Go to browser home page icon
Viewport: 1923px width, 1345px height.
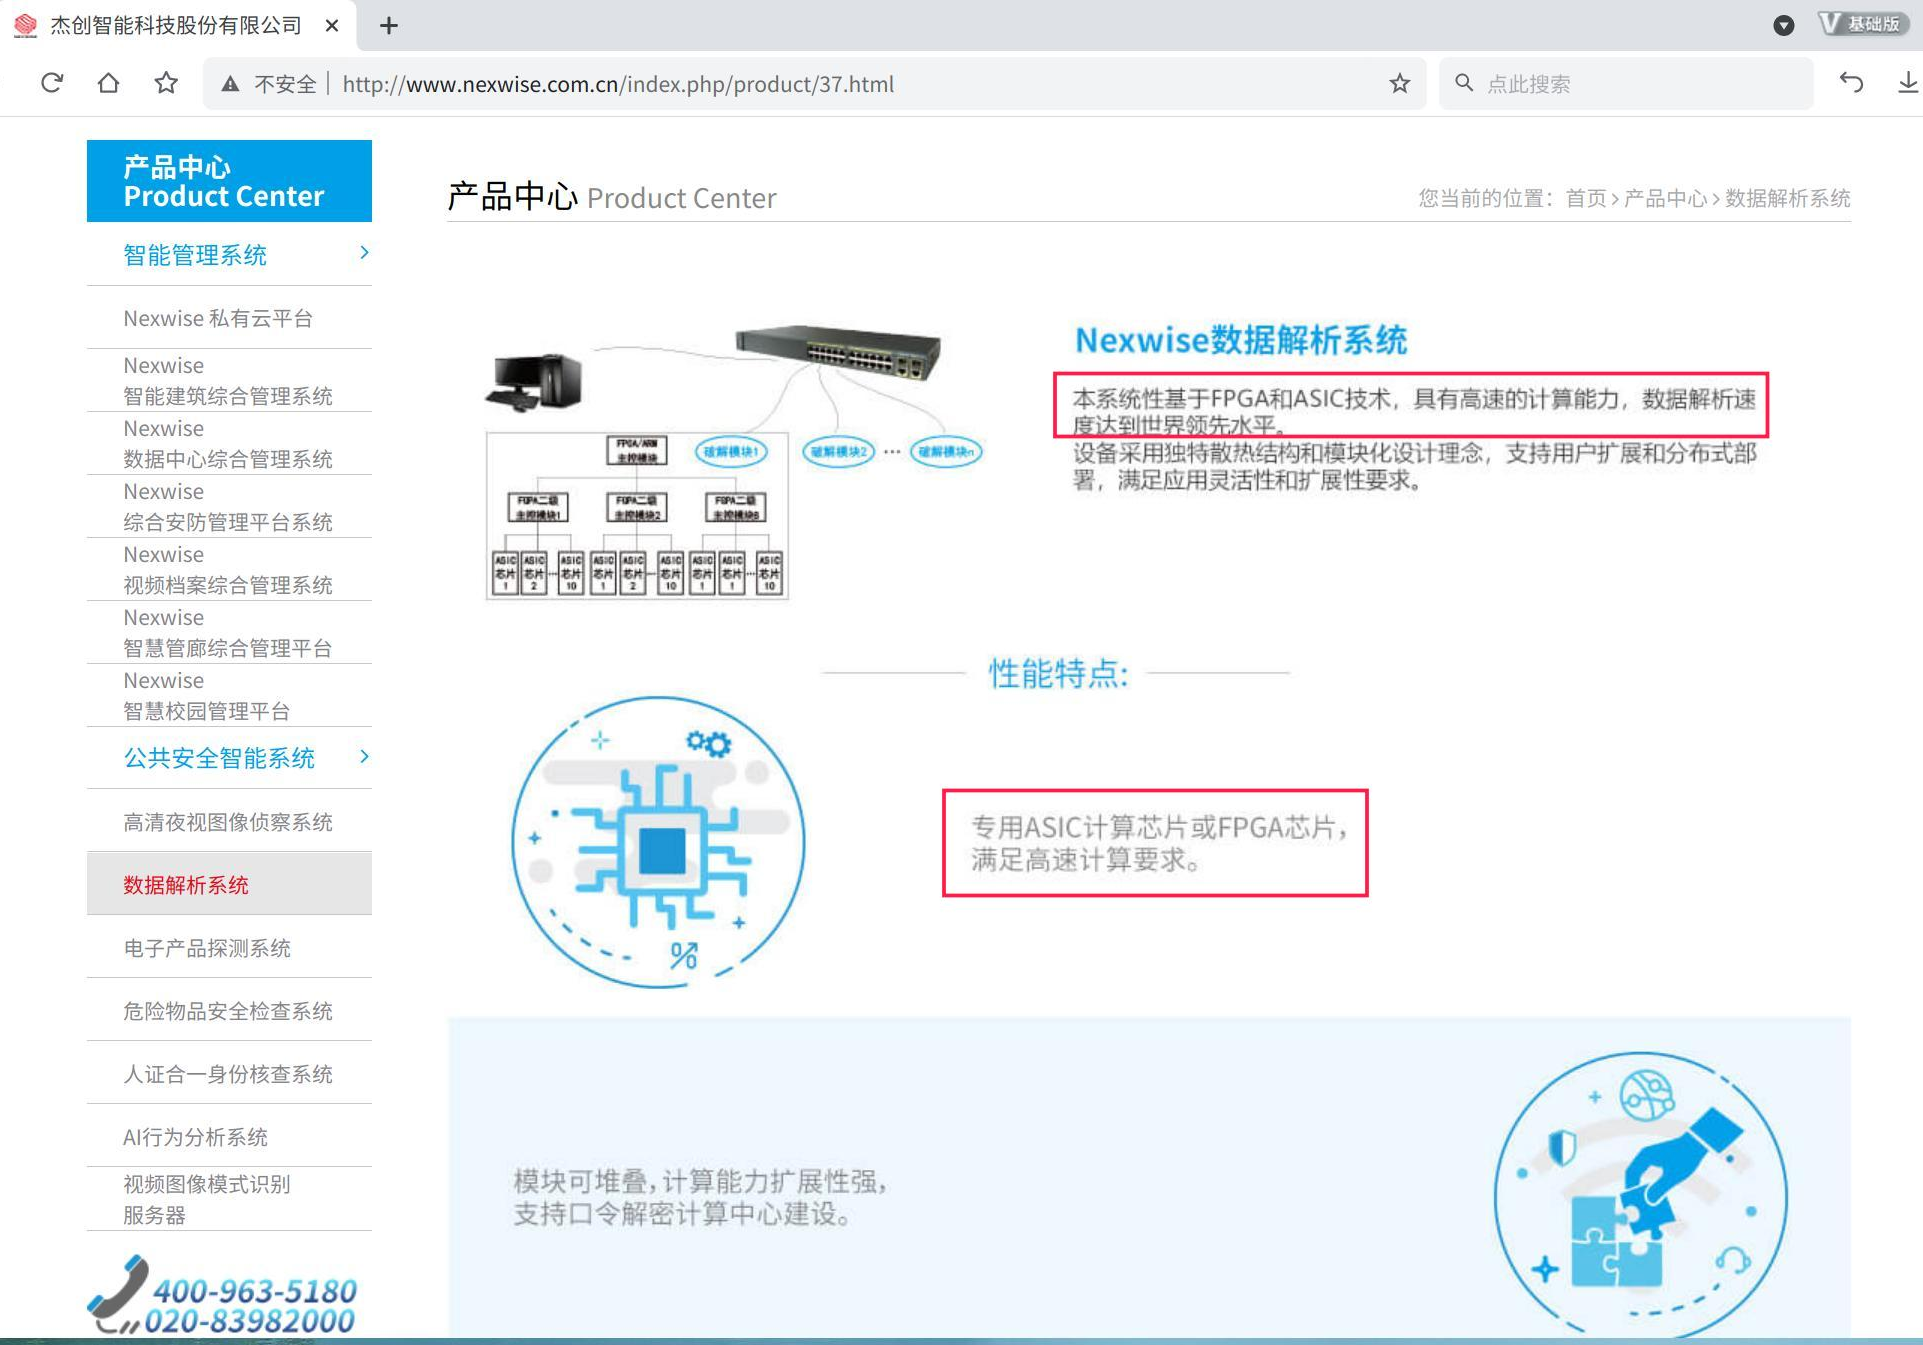[108, 83]
